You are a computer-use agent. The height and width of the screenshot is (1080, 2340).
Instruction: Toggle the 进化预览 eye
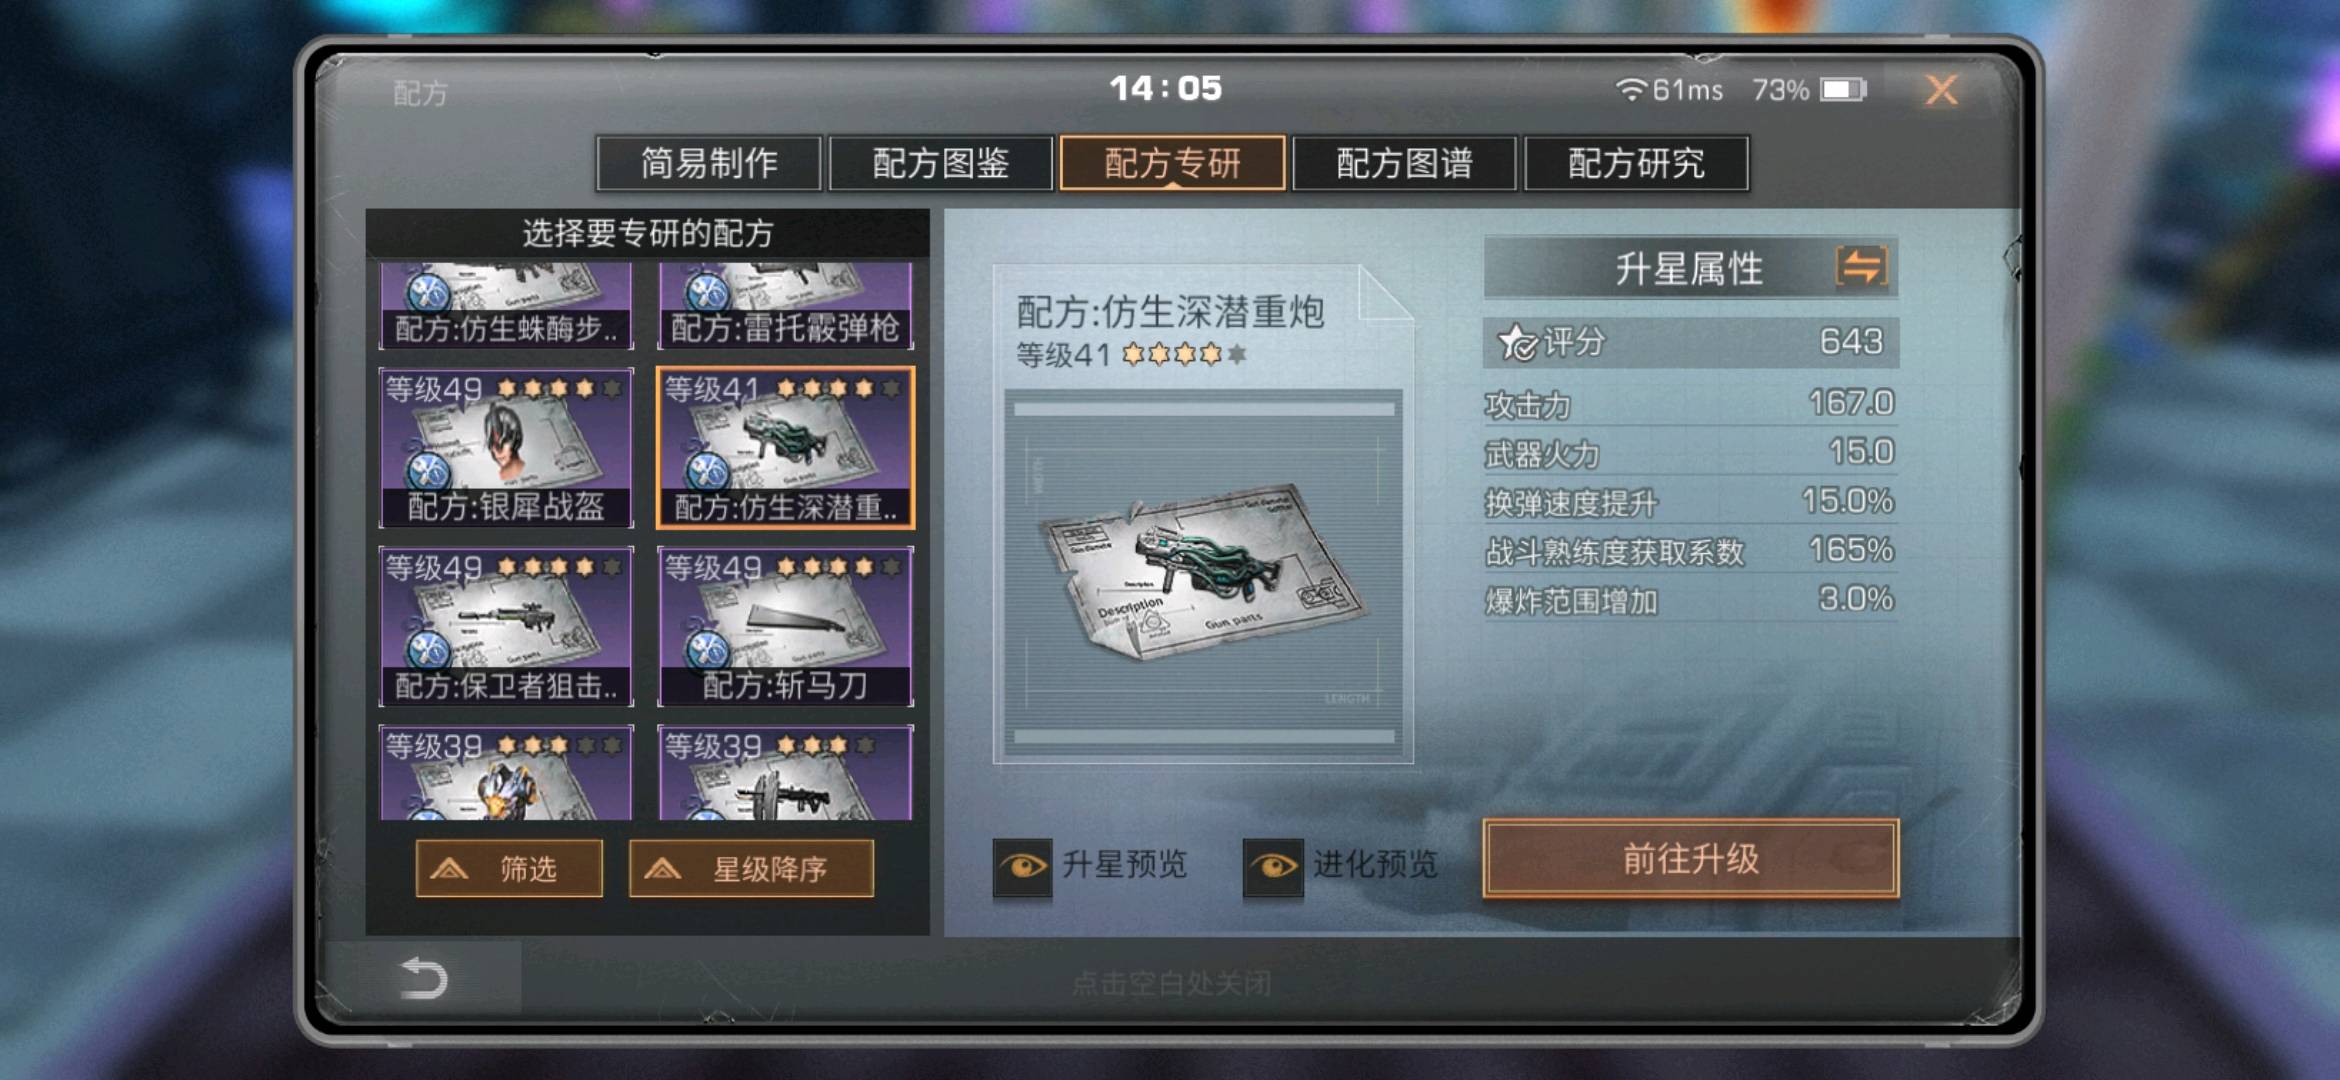(1272, 865)
